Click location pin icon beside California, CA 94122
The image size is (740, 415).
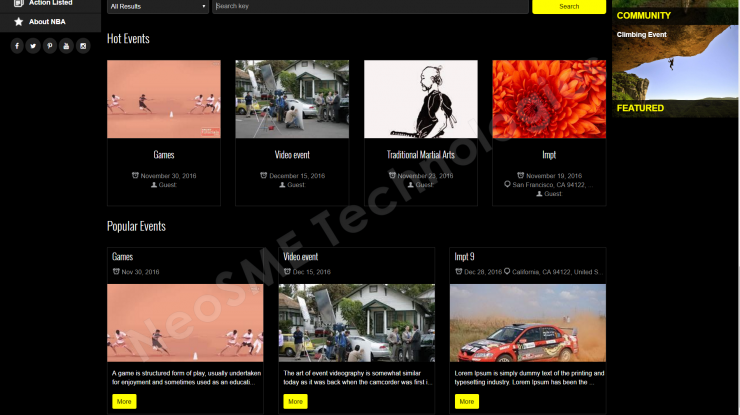(x=507, y=271)
